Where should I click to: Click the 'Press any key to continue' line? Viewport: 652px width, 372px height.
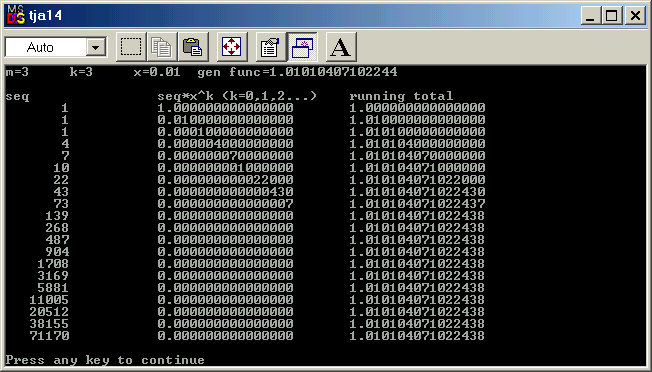[x=105, y=360]
